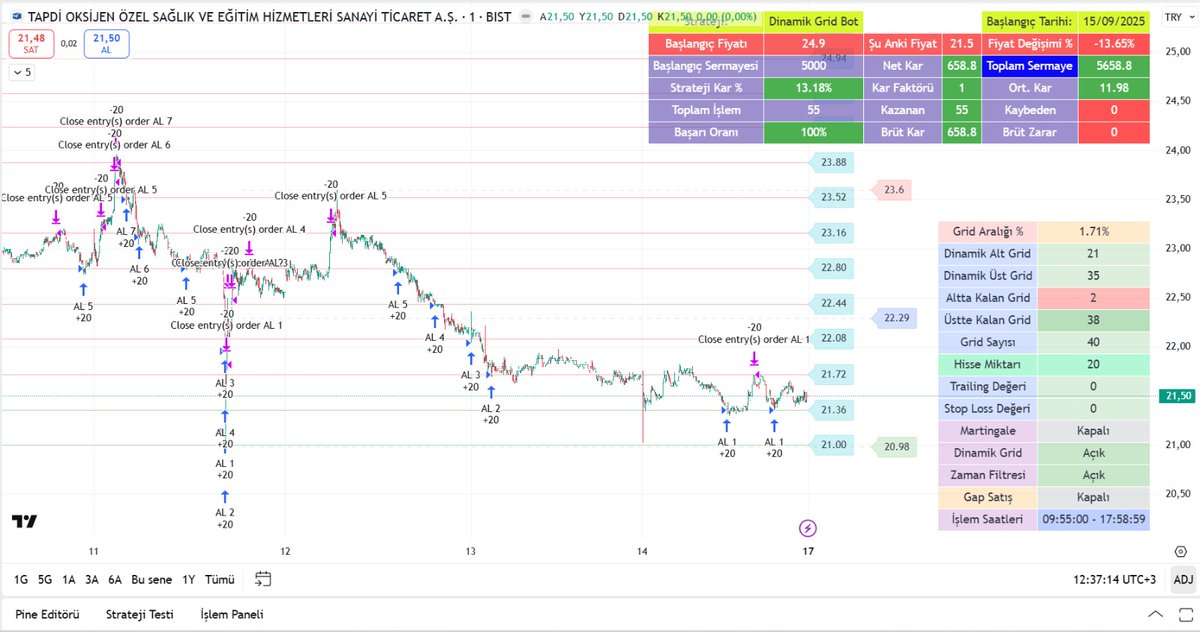Screen dimensions: 1200x632
Task: Select the Bu sene time range
Action: click(151, 579)
